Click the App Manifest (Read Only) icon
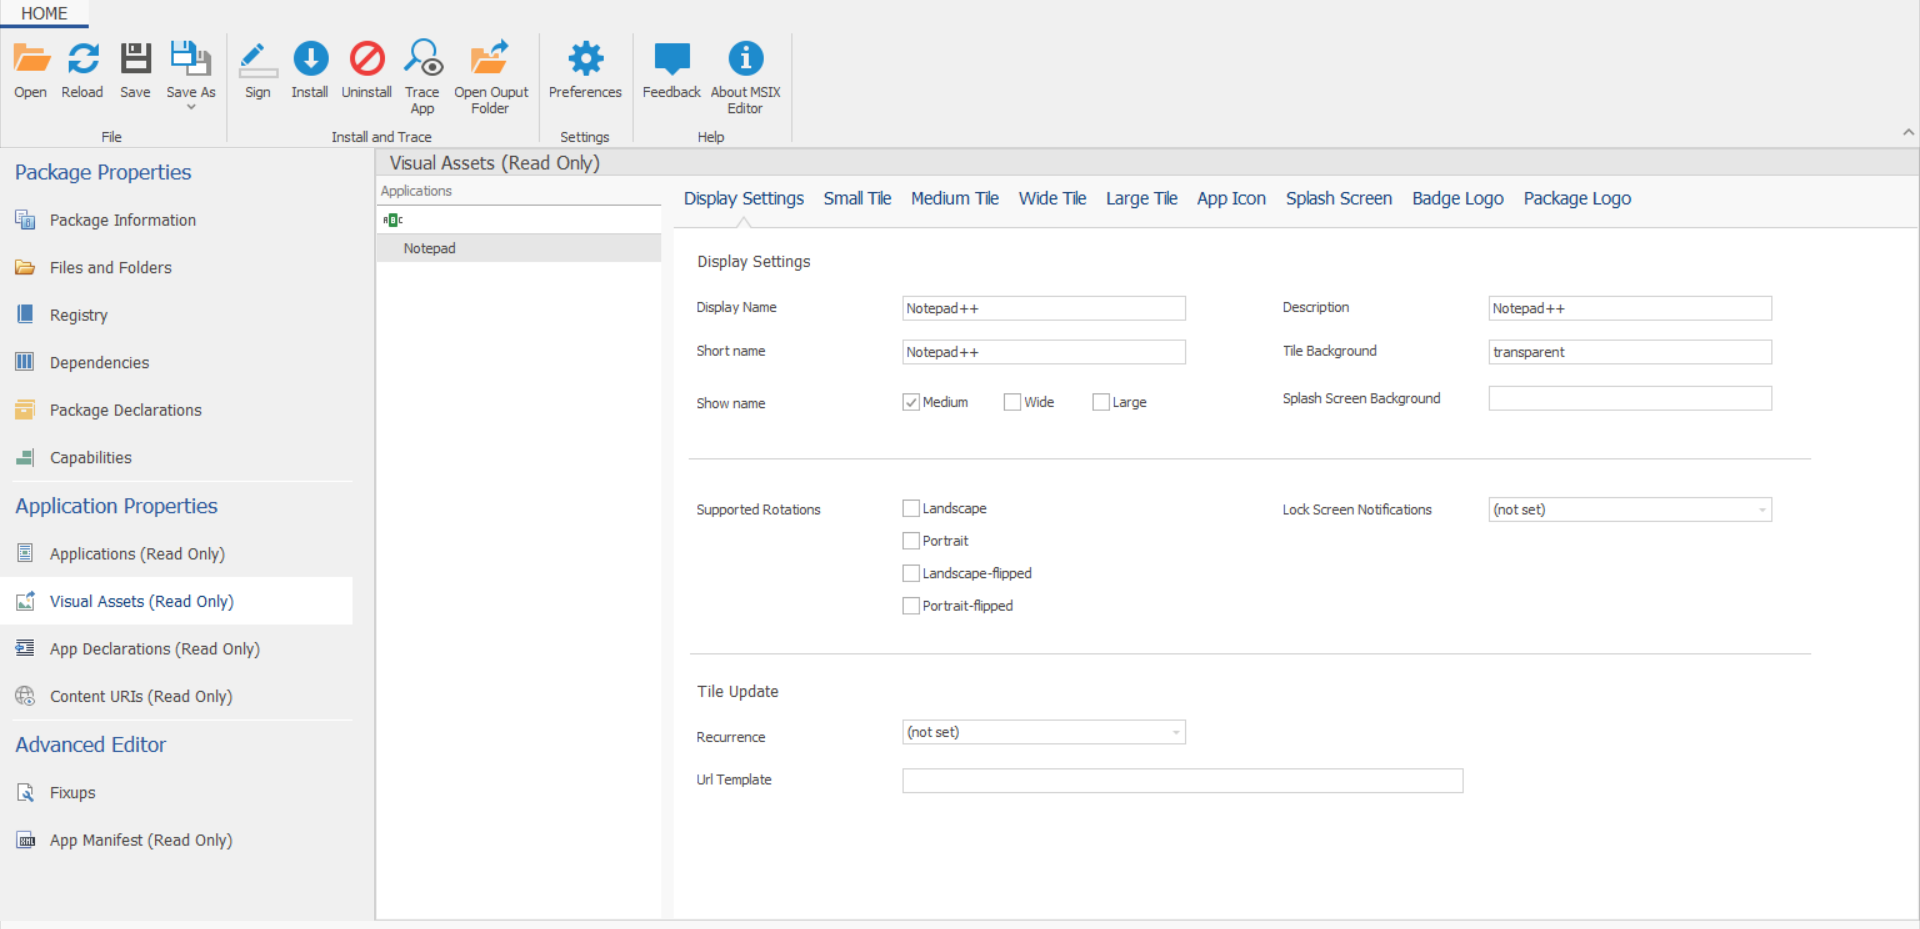 coord(25,840)
